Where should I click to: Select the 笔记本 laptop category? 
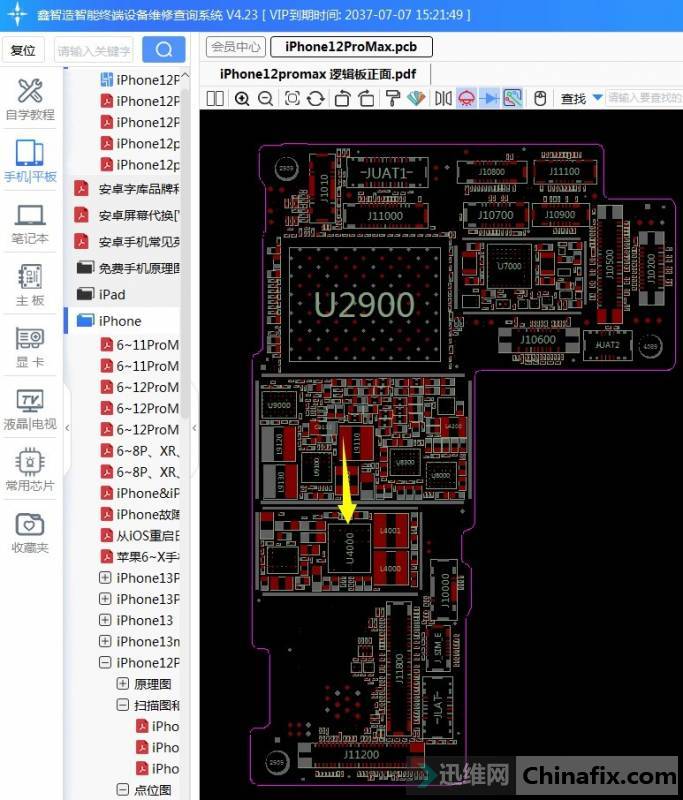tap(30, 224)
